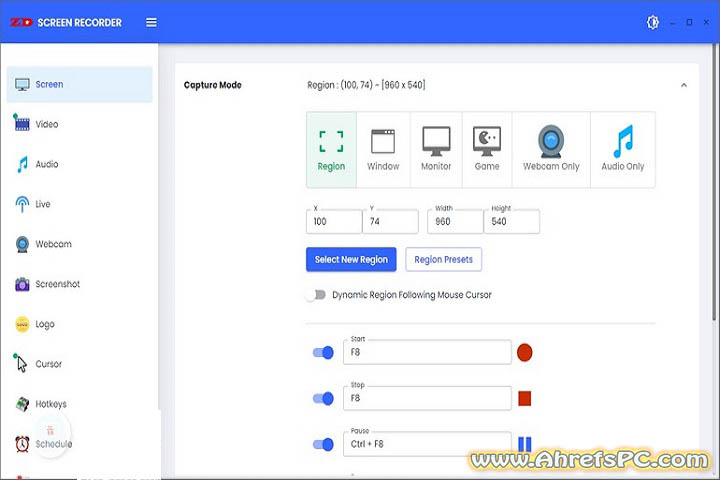
Task: Open Region Presets
Action: (x=444, y=260)
